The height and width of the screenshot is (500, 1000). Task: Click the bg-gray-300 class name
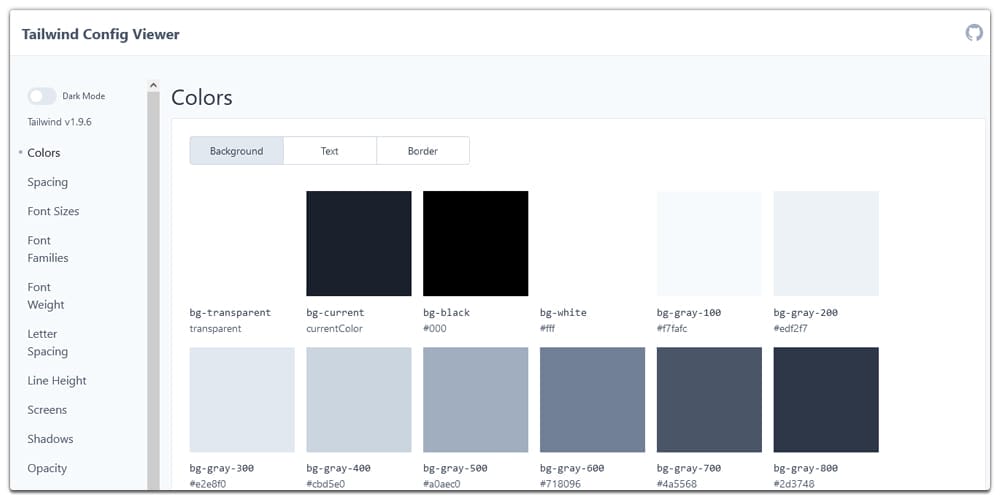pyautogui.click(x=221, y=468)
